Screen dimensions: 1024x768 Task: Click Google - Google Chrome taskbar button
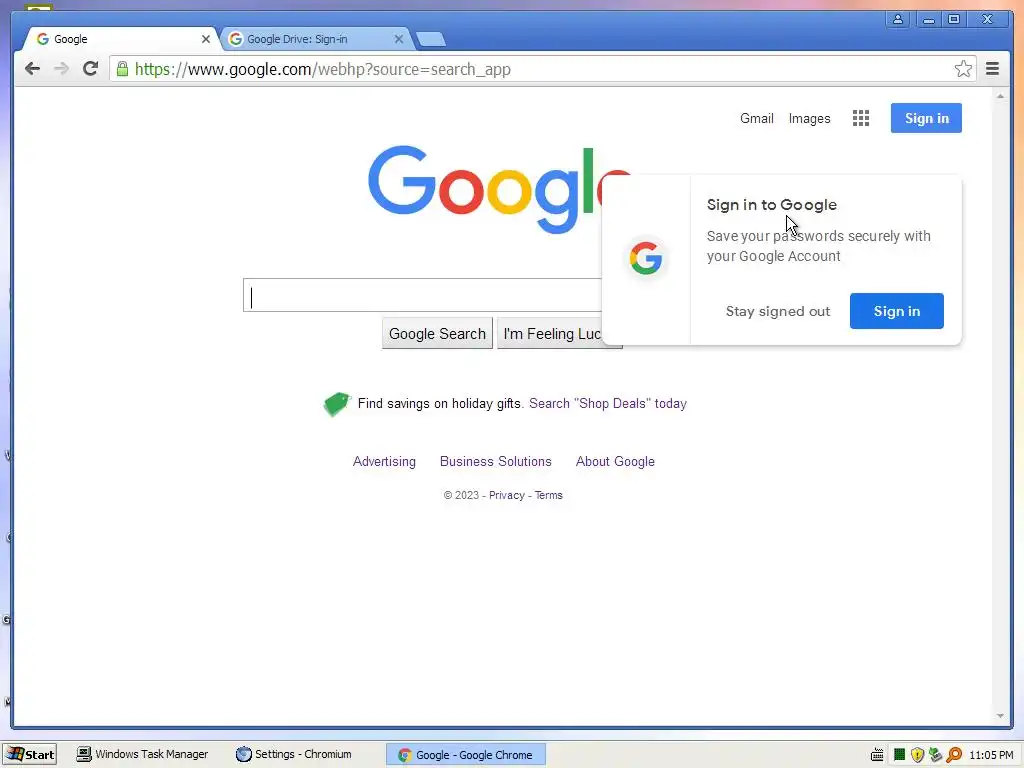(466, 754)
